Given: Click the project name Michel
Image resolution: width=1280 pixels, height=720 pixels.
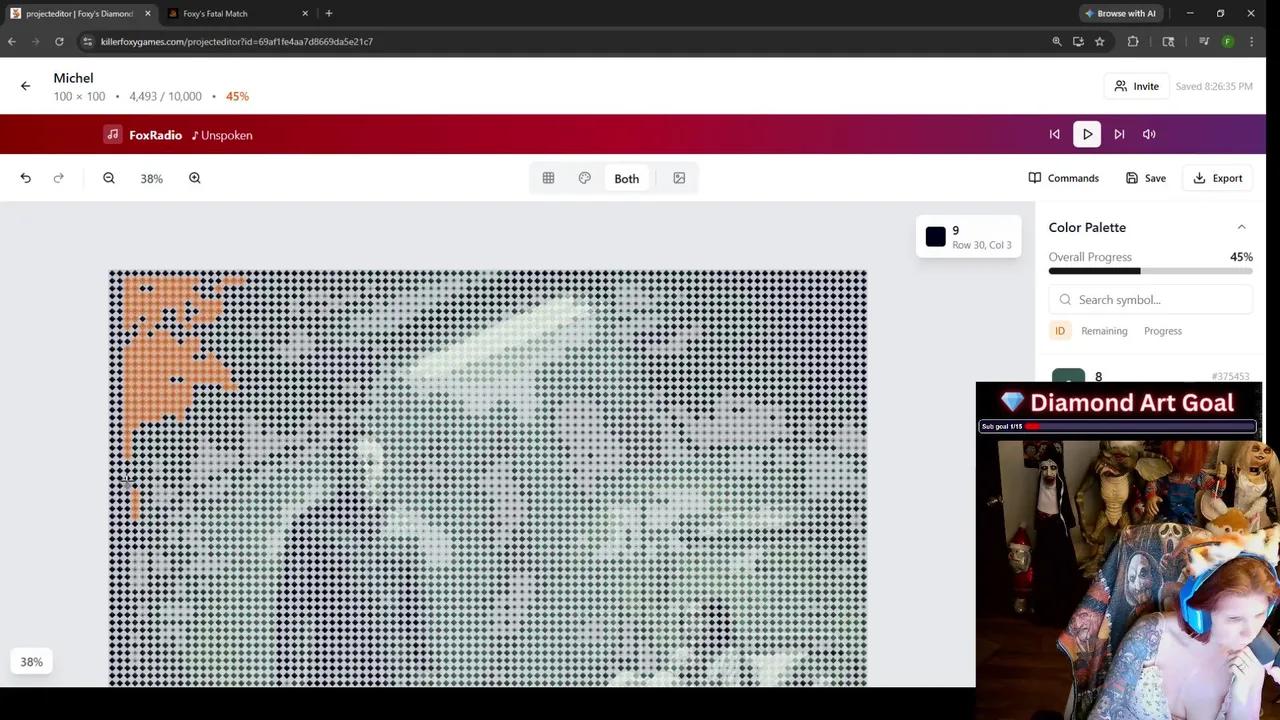Looking at the screenshot, I should pos(73,78).
